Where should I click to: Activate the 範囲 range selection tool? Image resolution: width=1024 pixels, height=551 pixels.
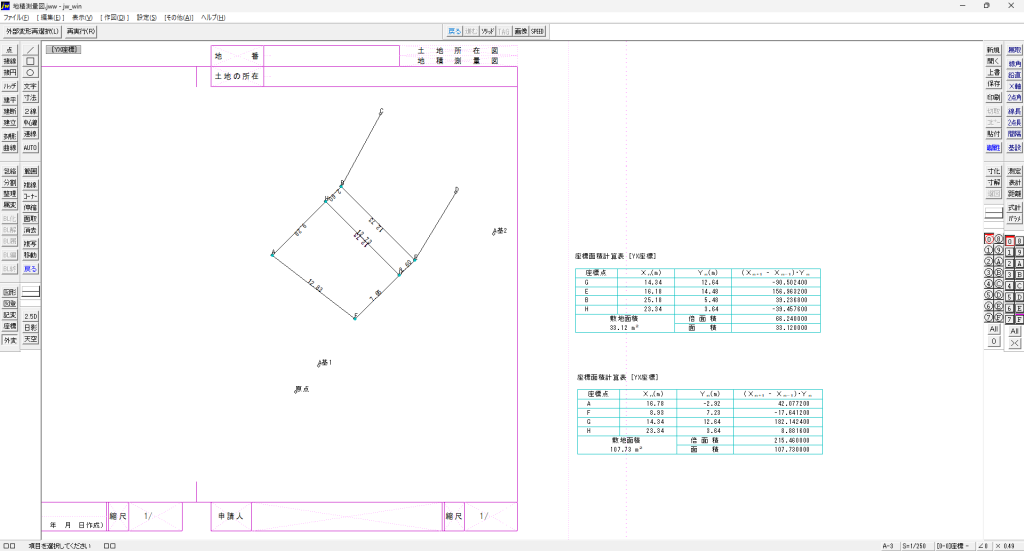(30, 171)
